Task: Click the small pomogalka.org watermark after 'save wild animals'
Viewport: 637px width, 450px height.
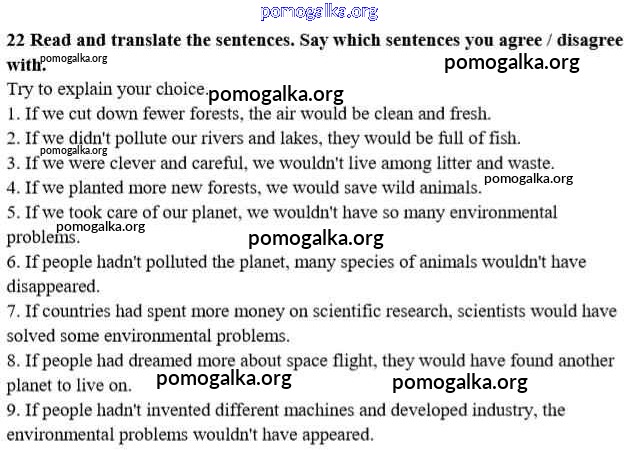Action: 528,179
